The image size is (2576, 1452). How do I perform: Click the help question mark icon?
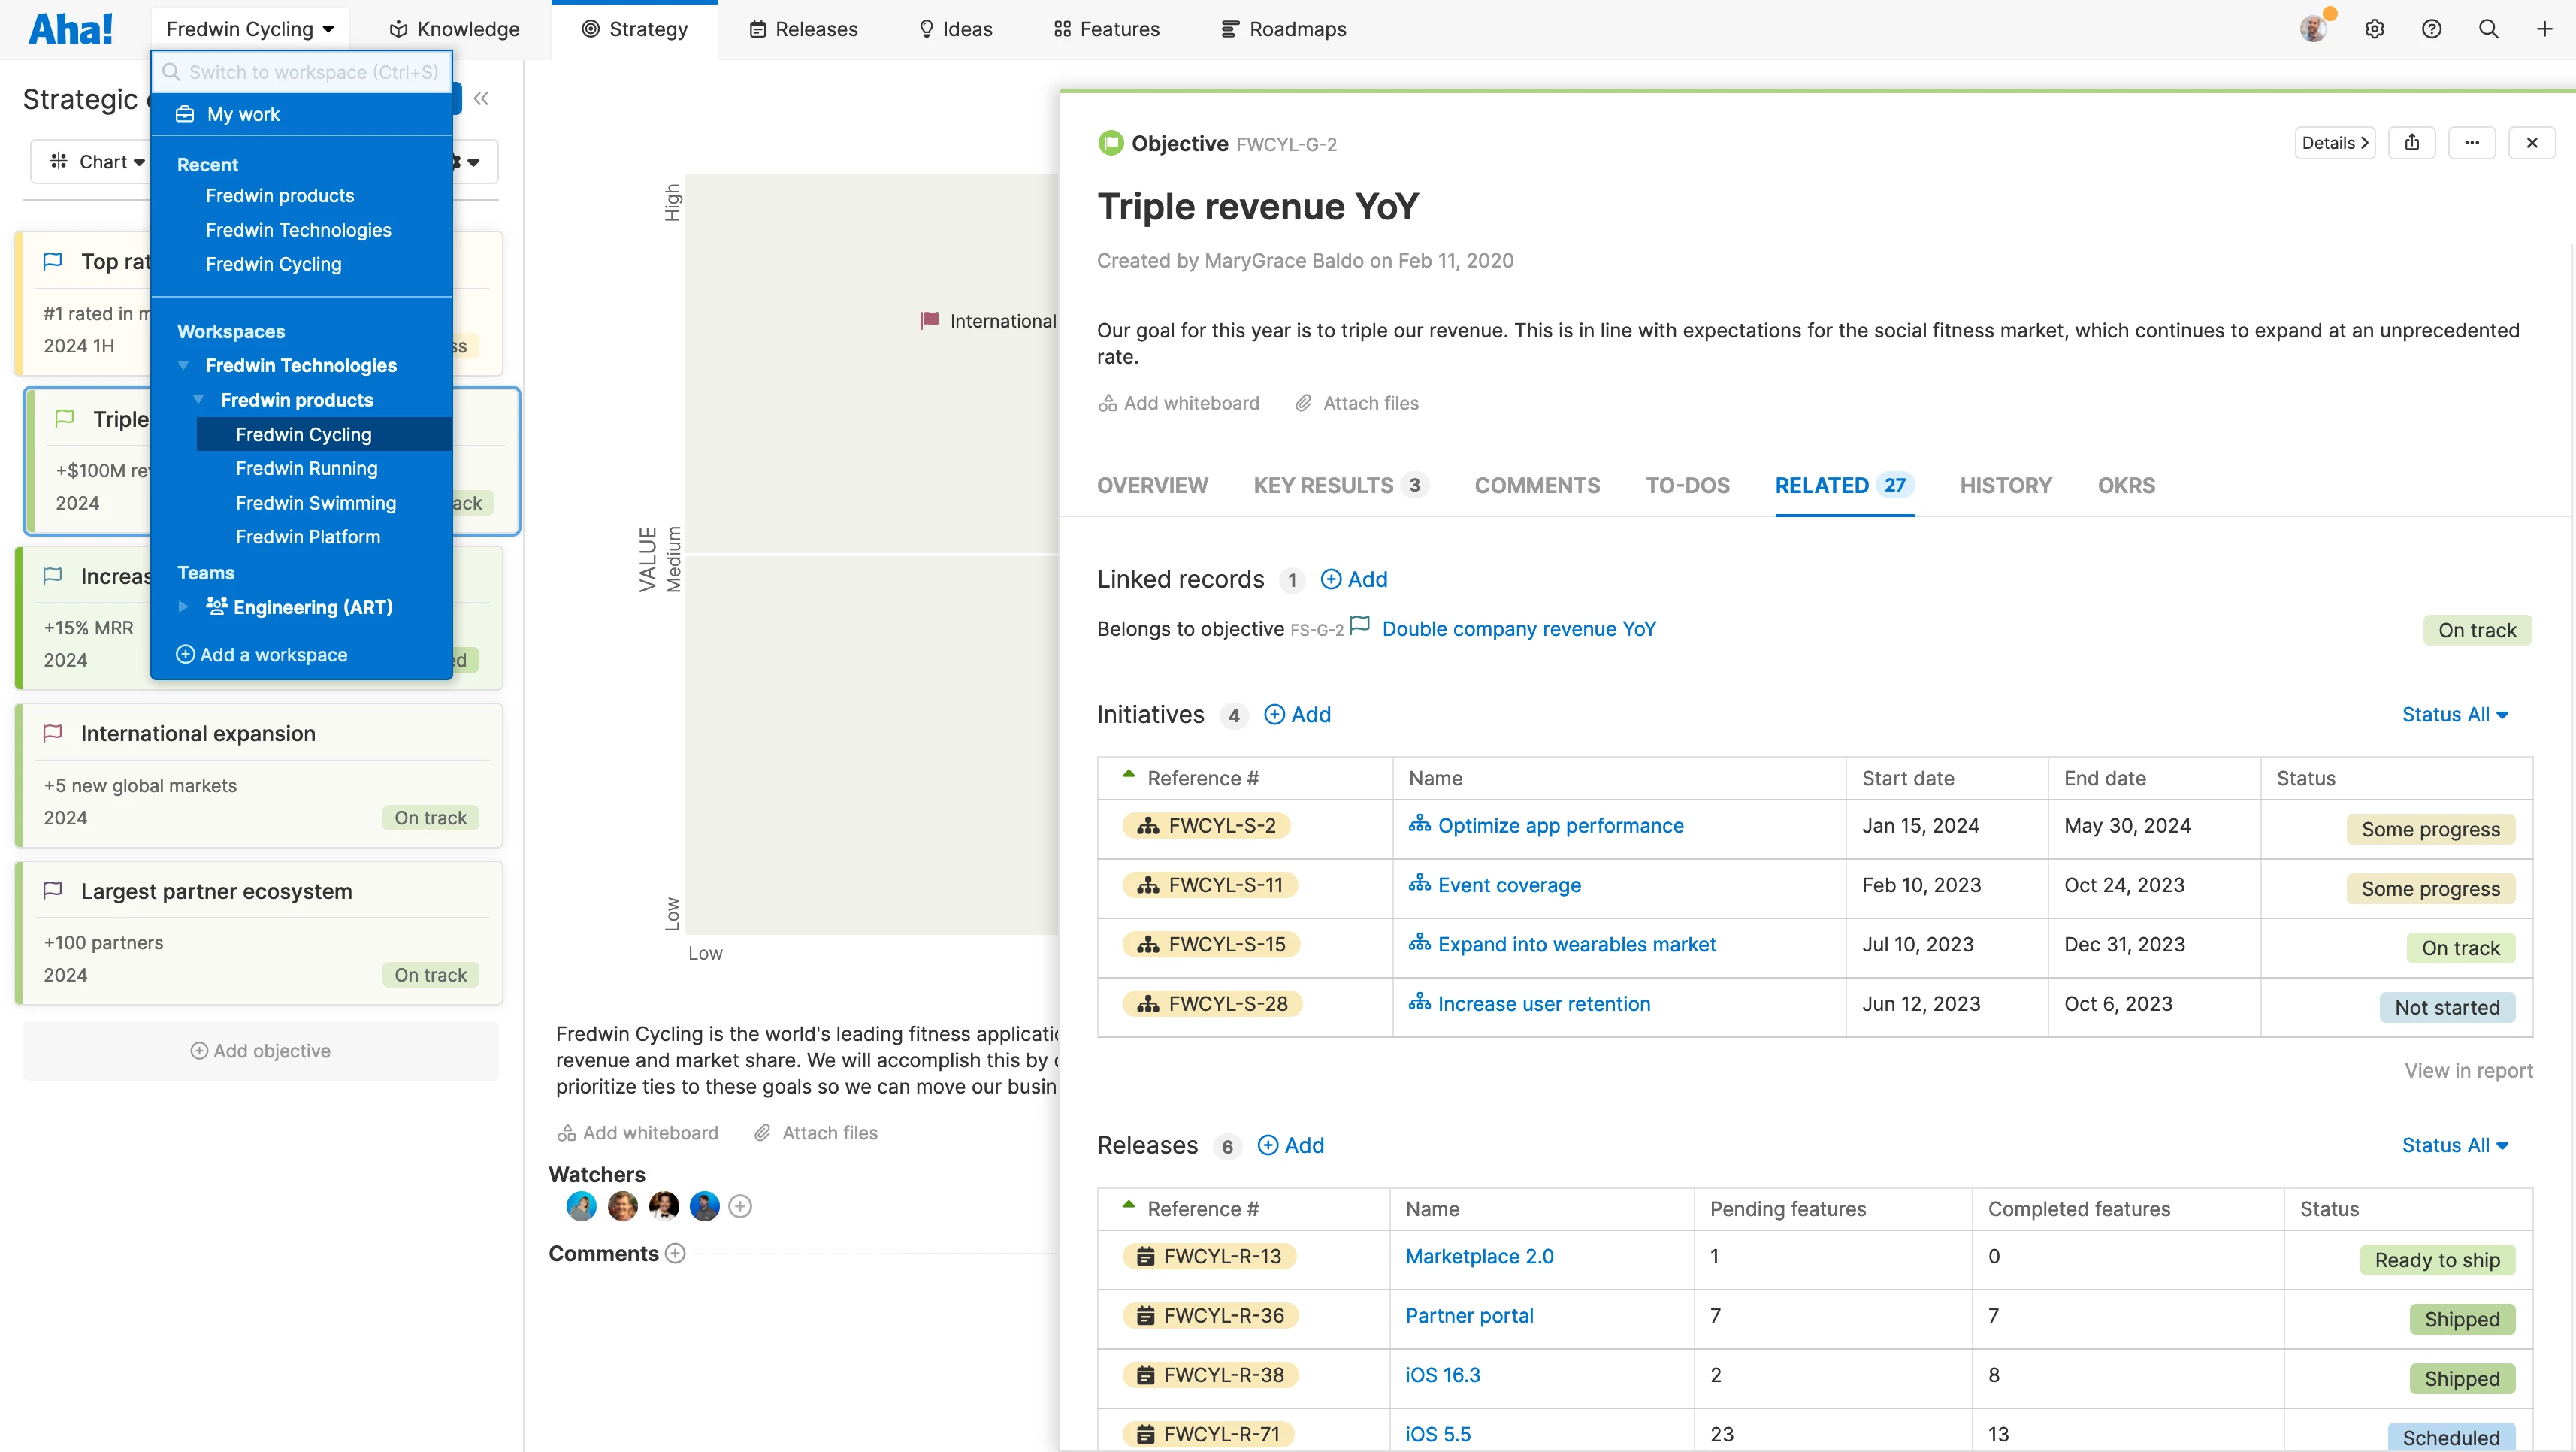point(2431,29)
